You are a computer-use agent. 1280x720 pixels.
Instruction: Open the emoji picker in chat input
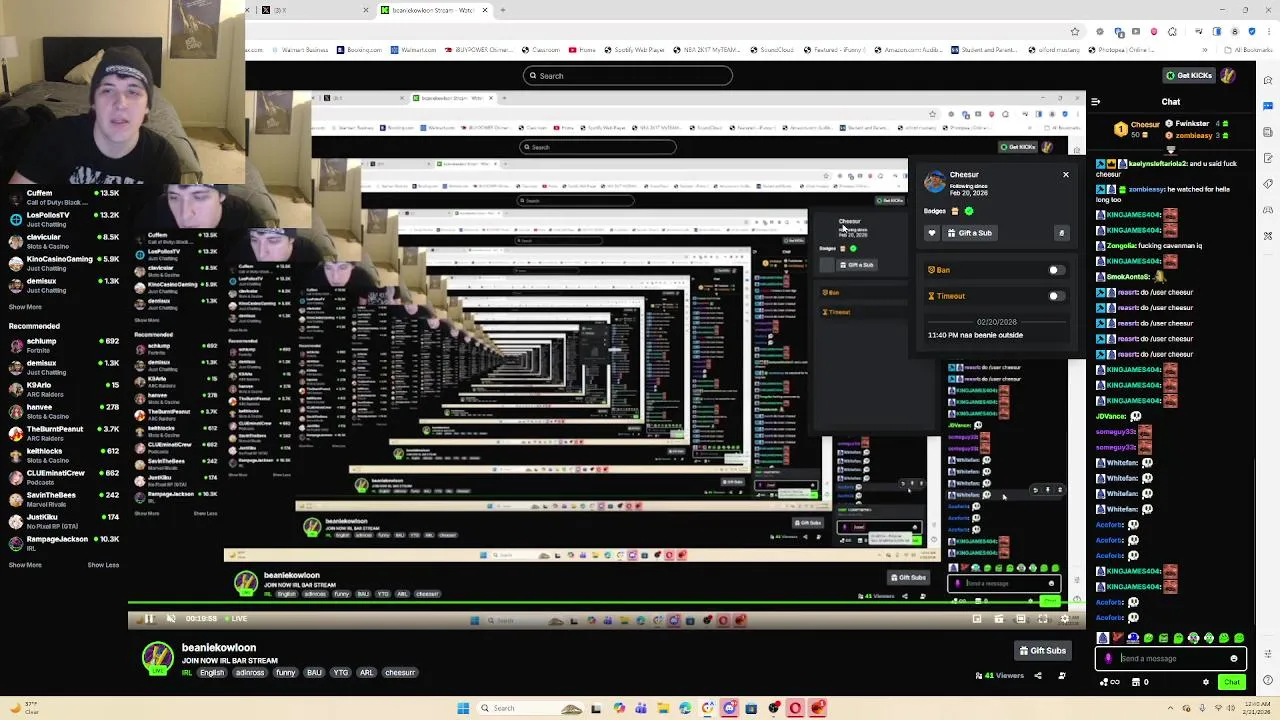click(1234, 659)
